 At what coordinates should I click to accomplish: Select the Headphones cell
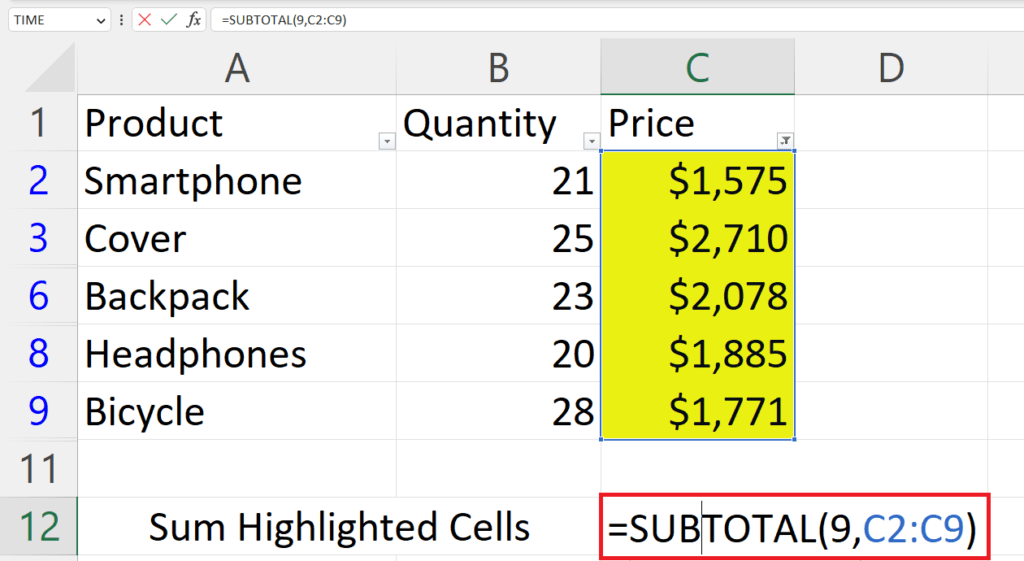pyautogui.click(x=237, y=353)
